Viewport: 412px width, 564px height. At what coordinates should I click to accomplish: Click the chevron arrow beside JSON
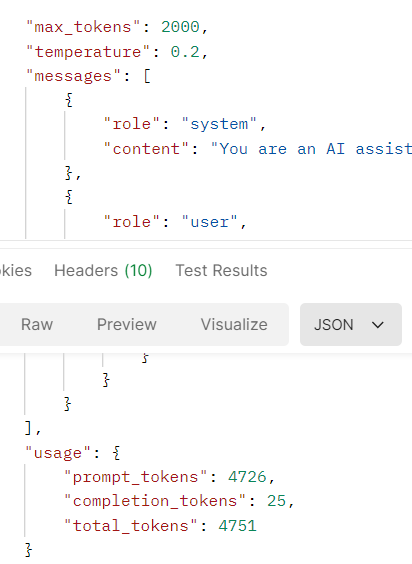[x=378, y=325]
